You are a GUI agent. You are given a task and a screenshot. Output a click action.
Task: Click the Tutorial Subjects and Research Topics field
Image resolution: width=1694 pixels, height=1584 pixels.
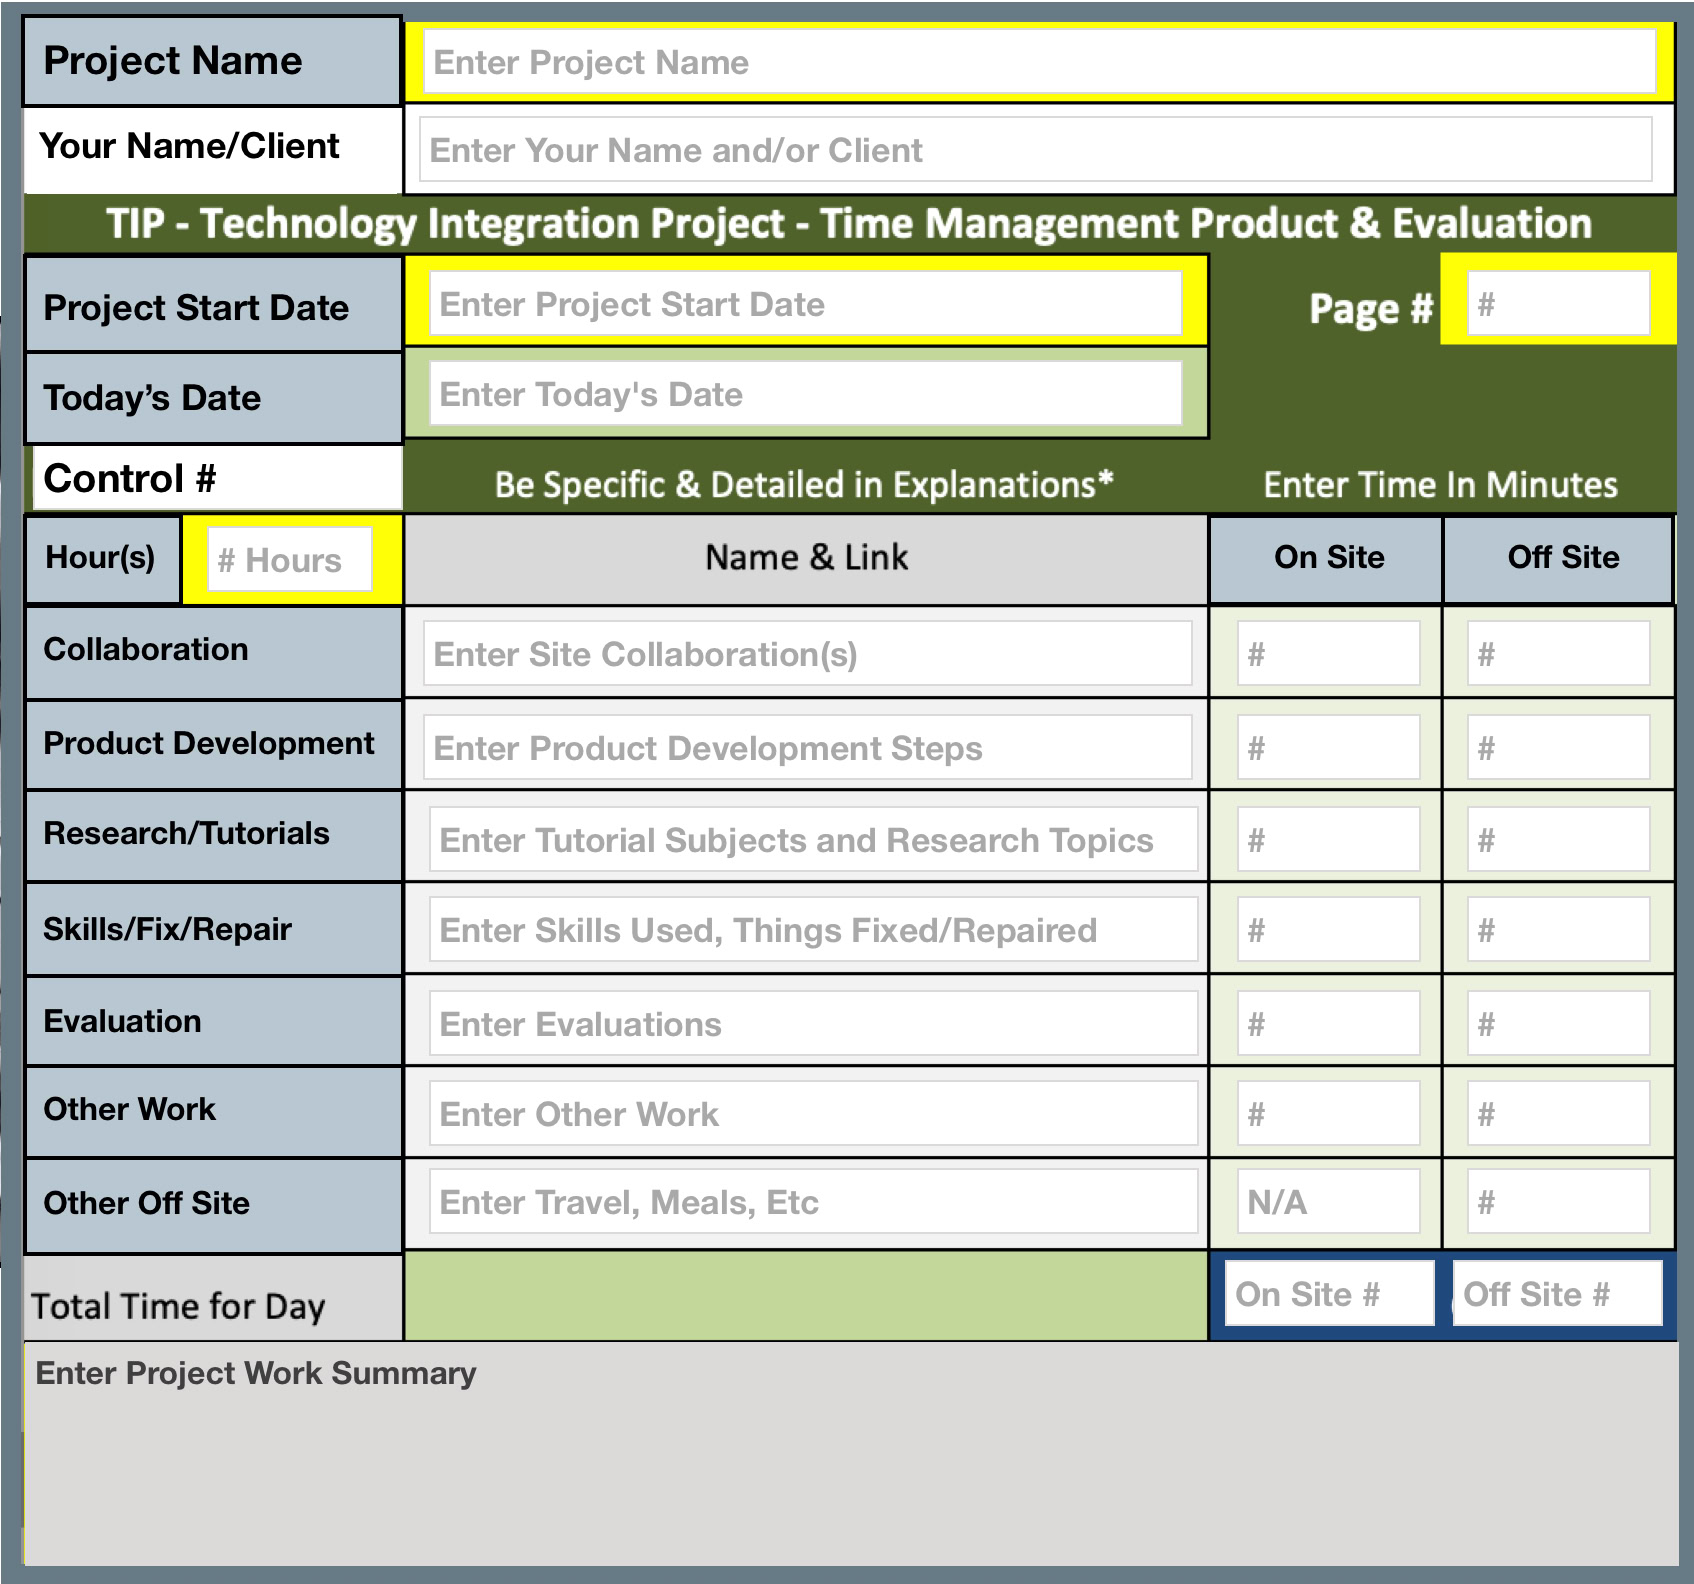click(x=814, y=839)
